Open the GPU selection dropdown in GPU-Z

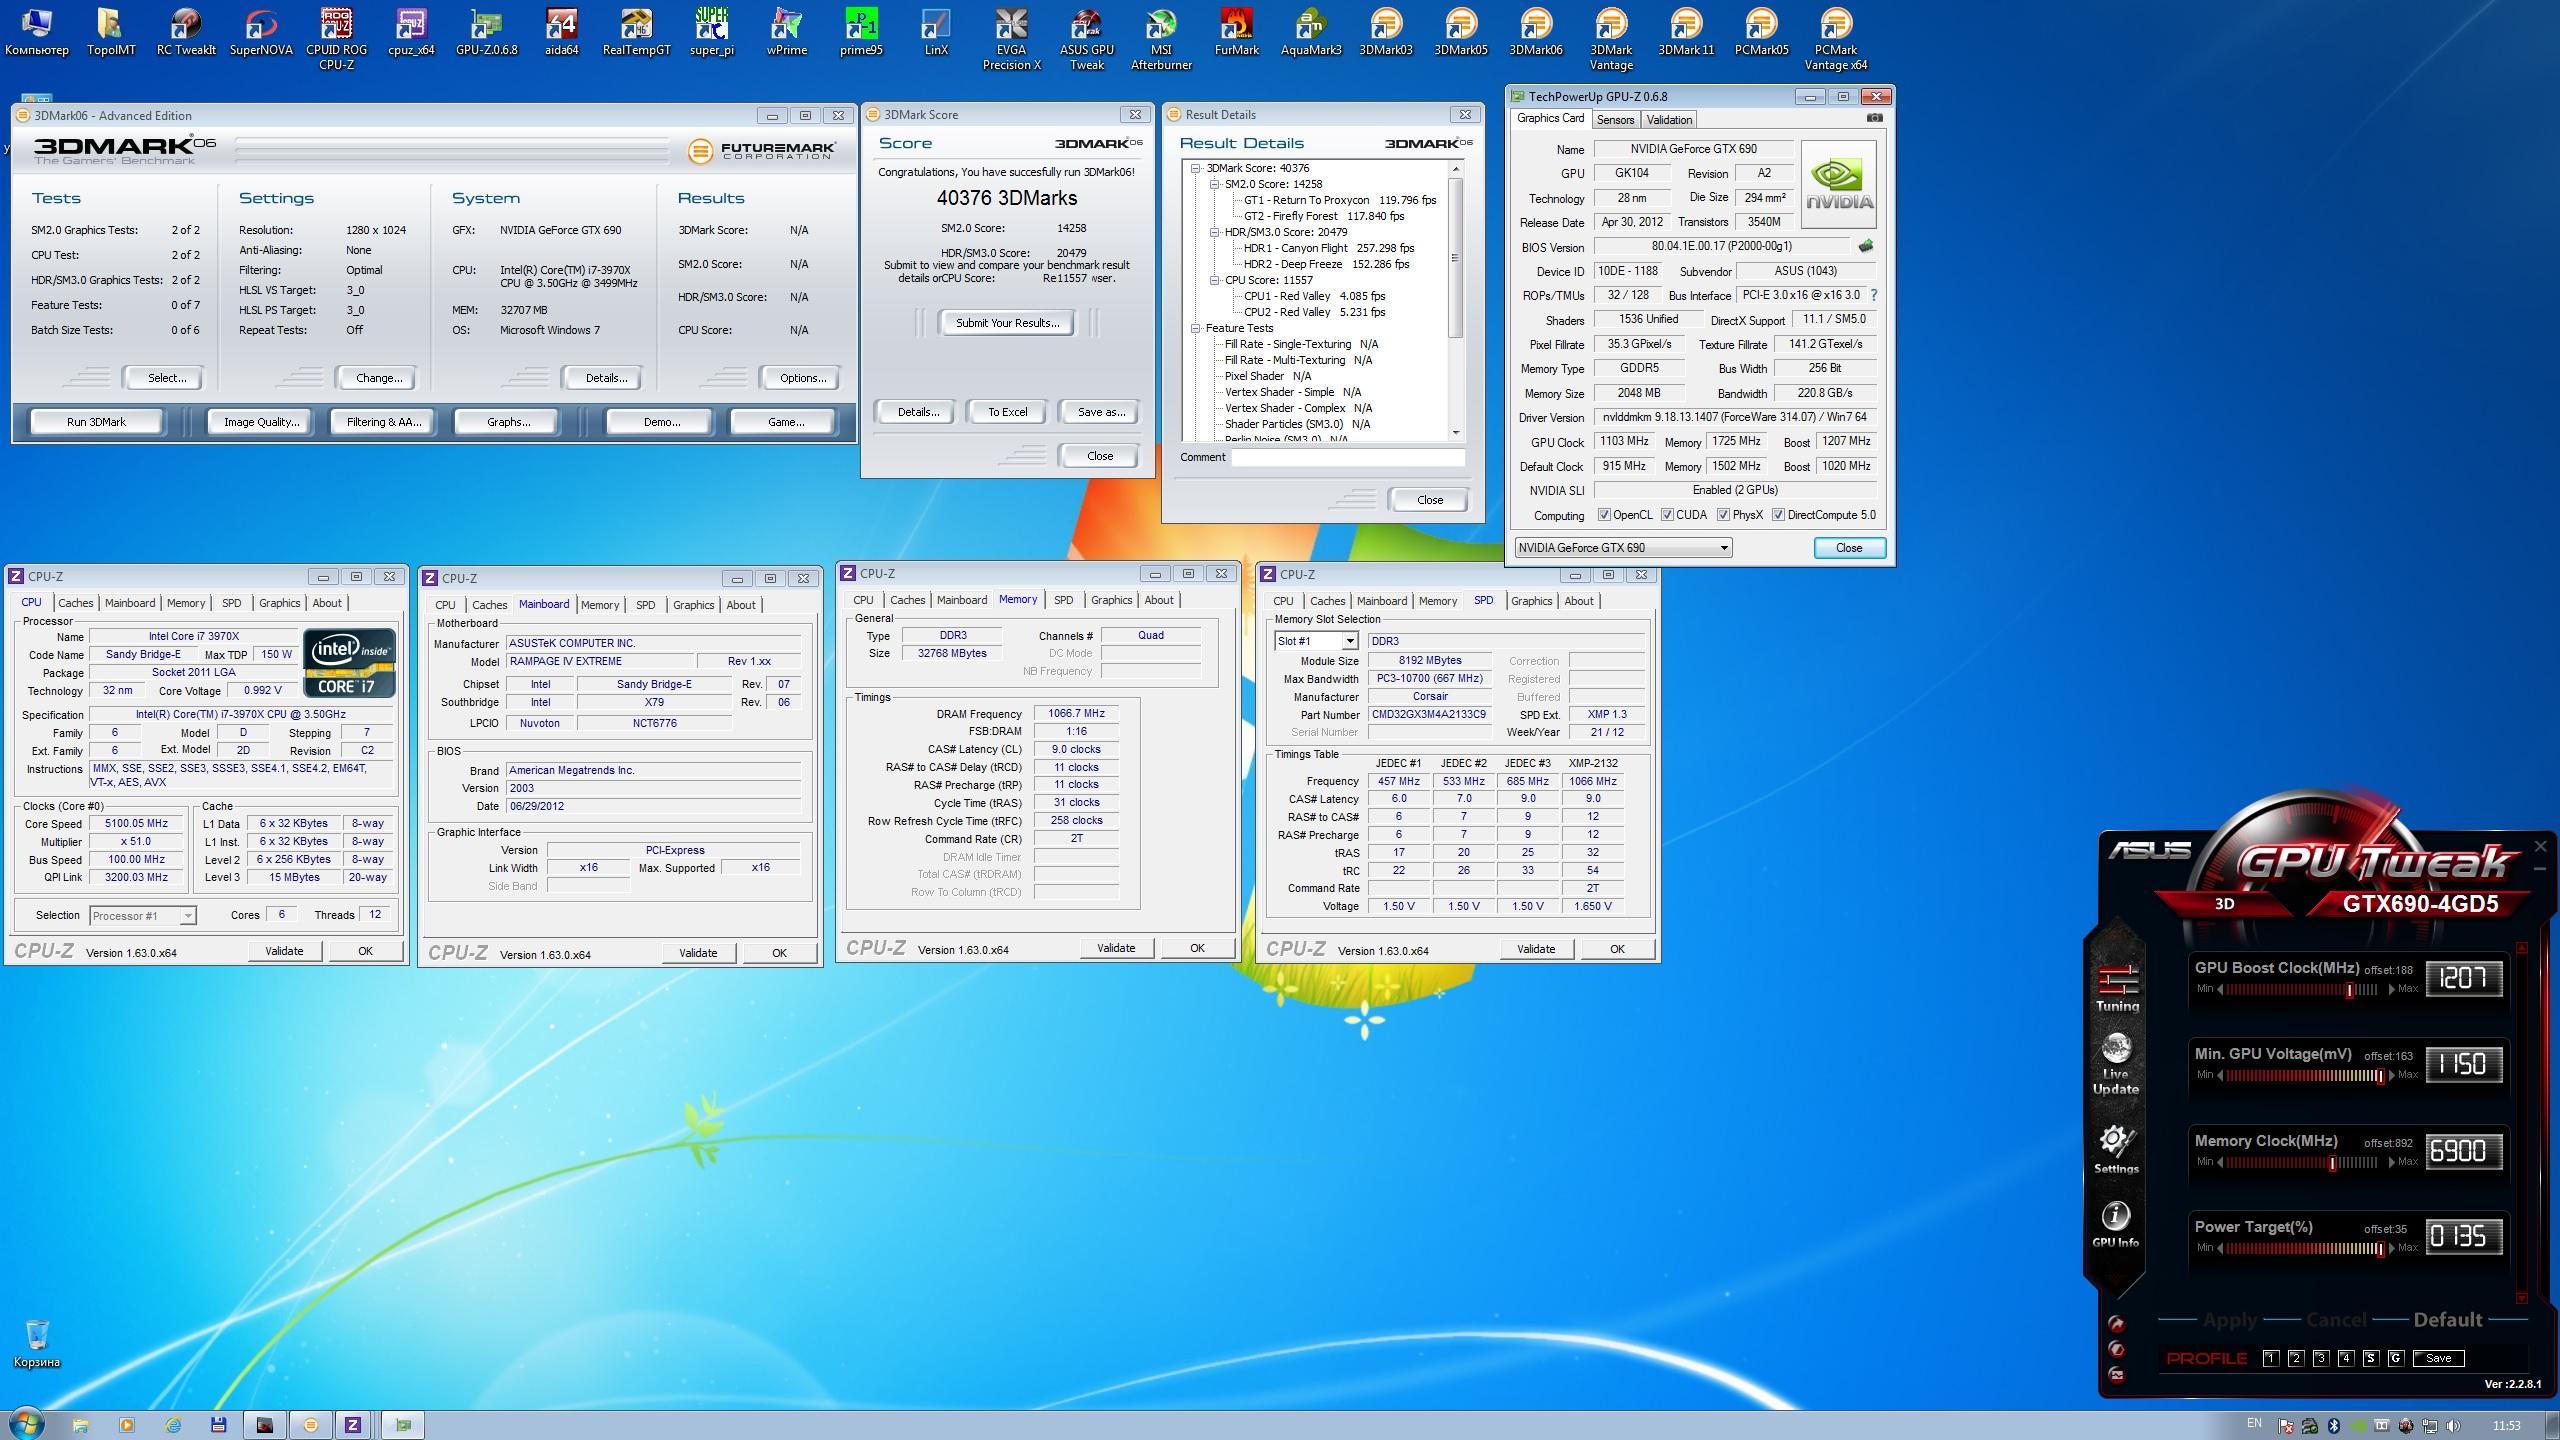coord(1623,548)
